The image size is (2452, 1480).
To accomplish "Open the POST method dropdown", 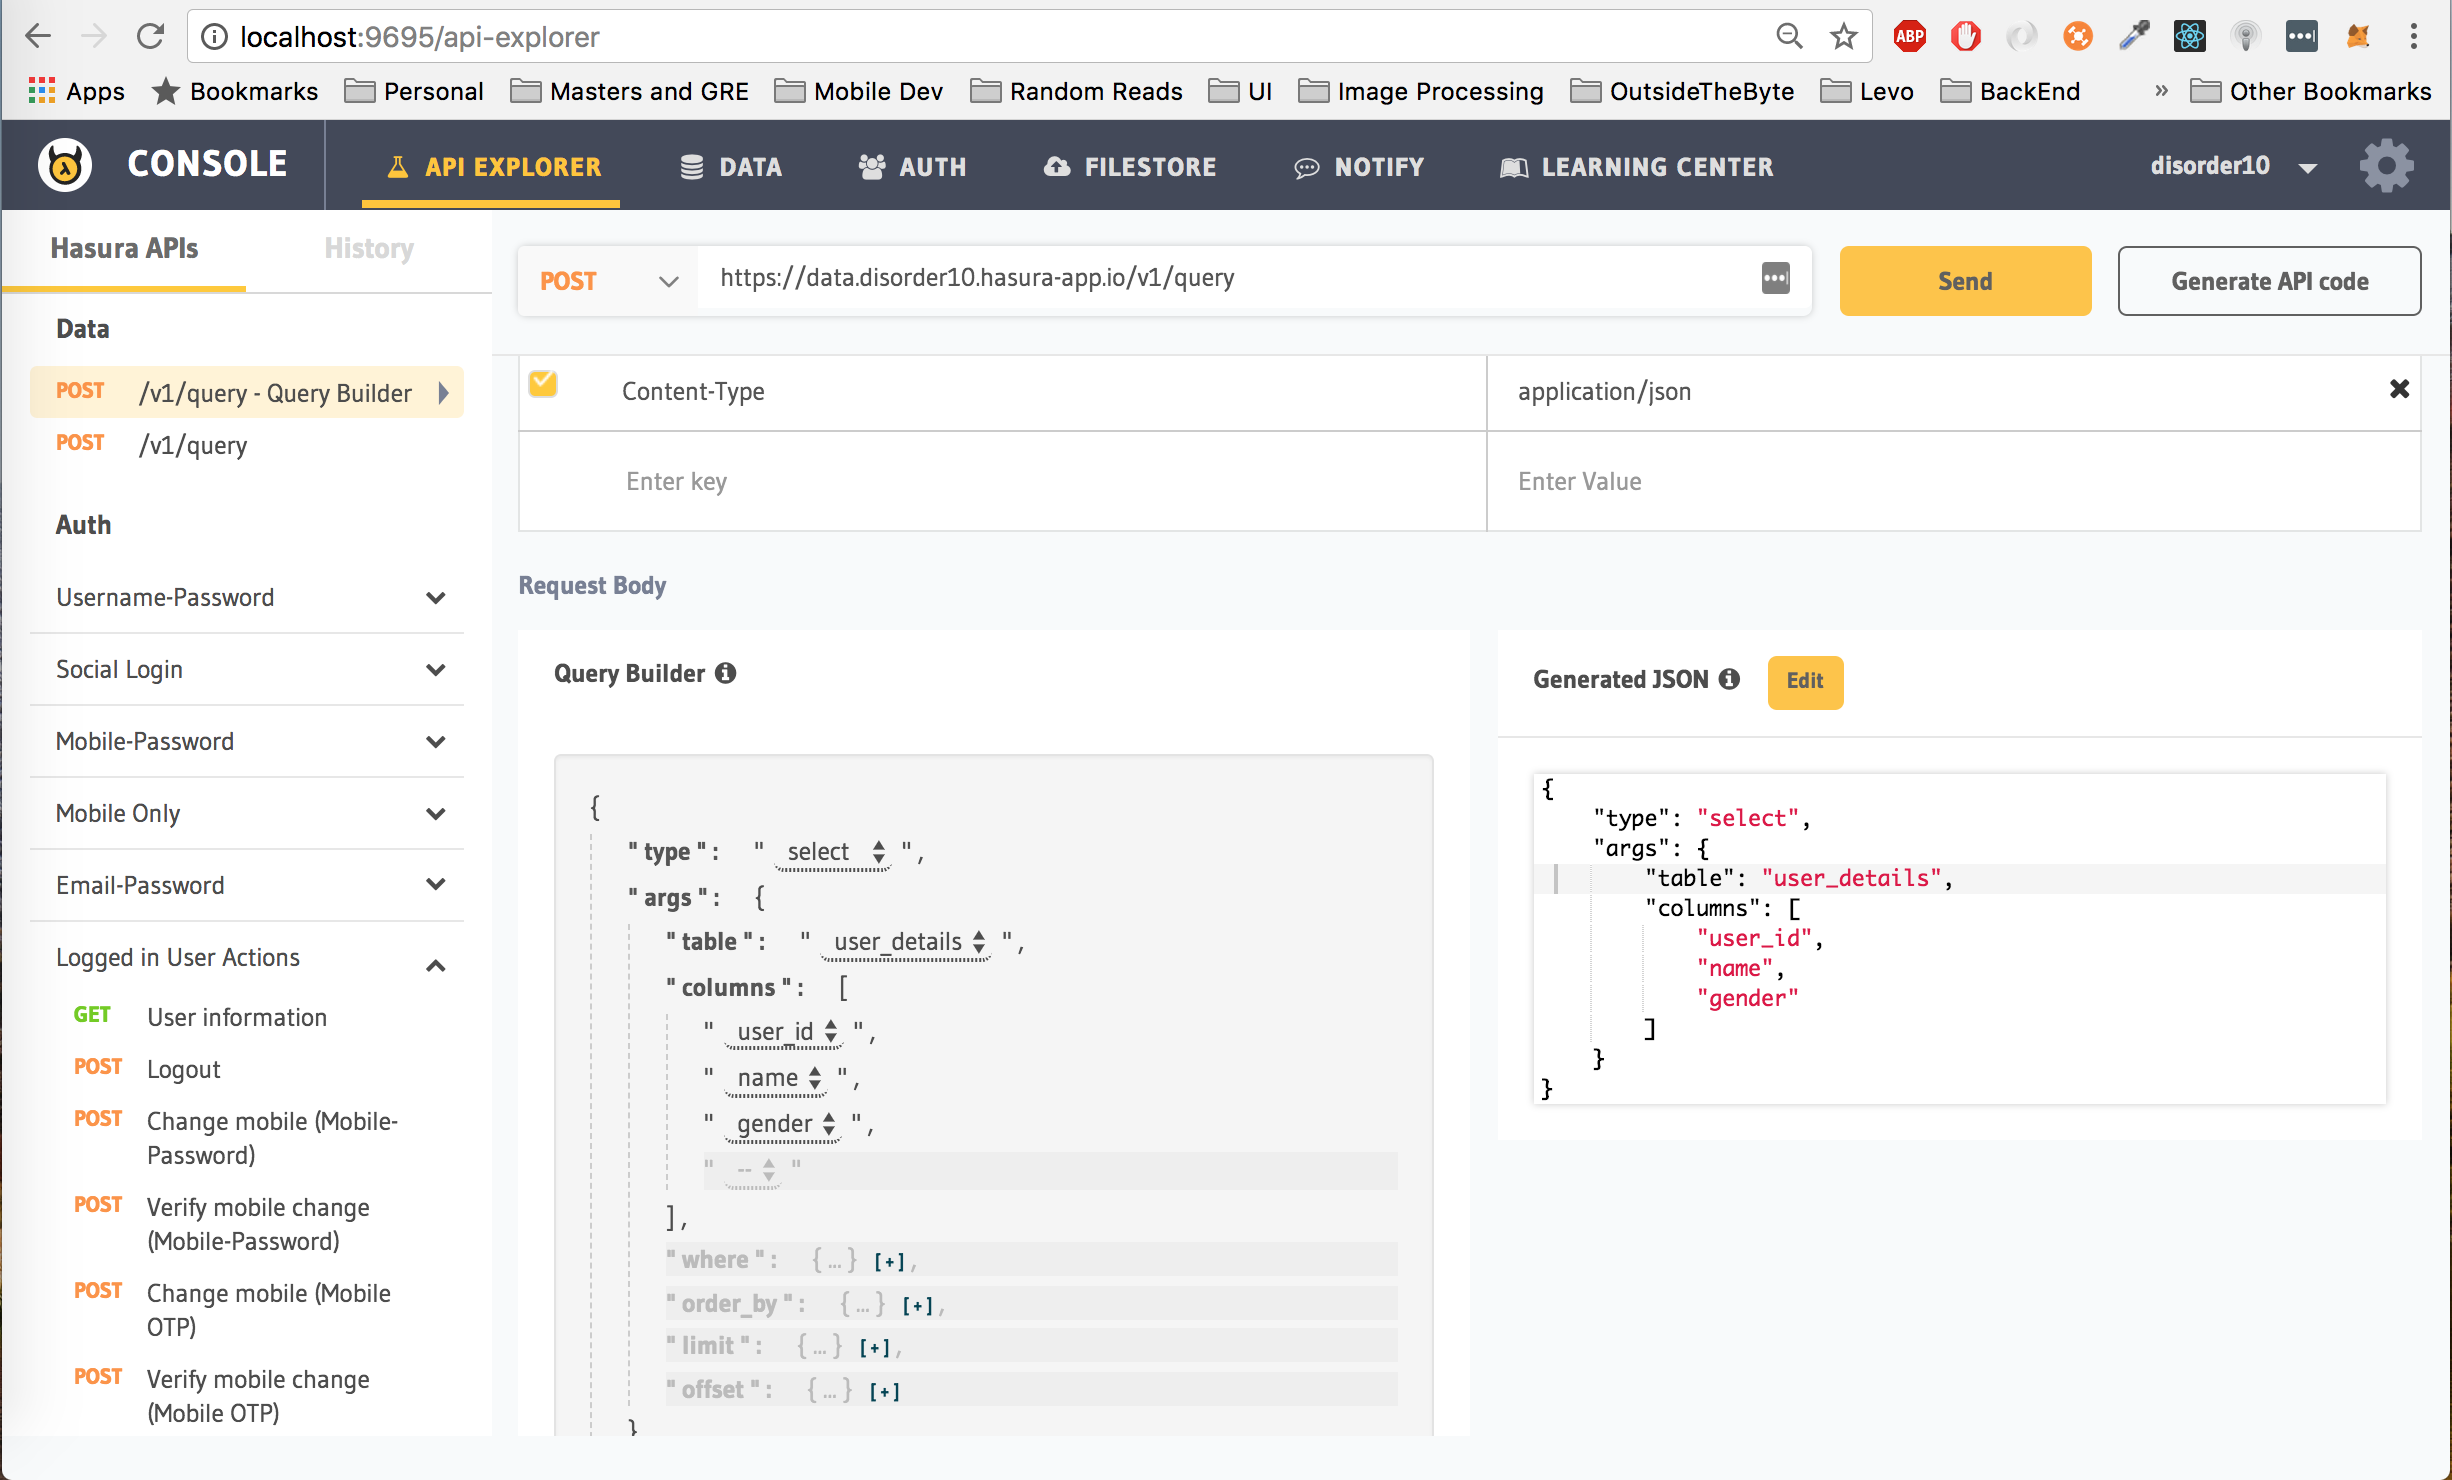I will tap(608, 282).
